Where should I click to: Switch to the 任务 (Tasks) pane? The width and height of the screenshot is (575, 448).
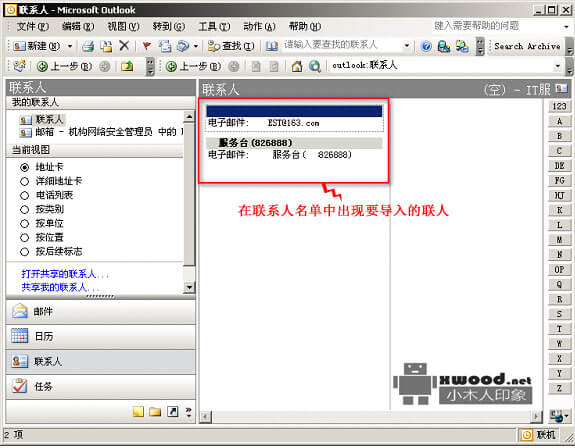tap(100, 386)
